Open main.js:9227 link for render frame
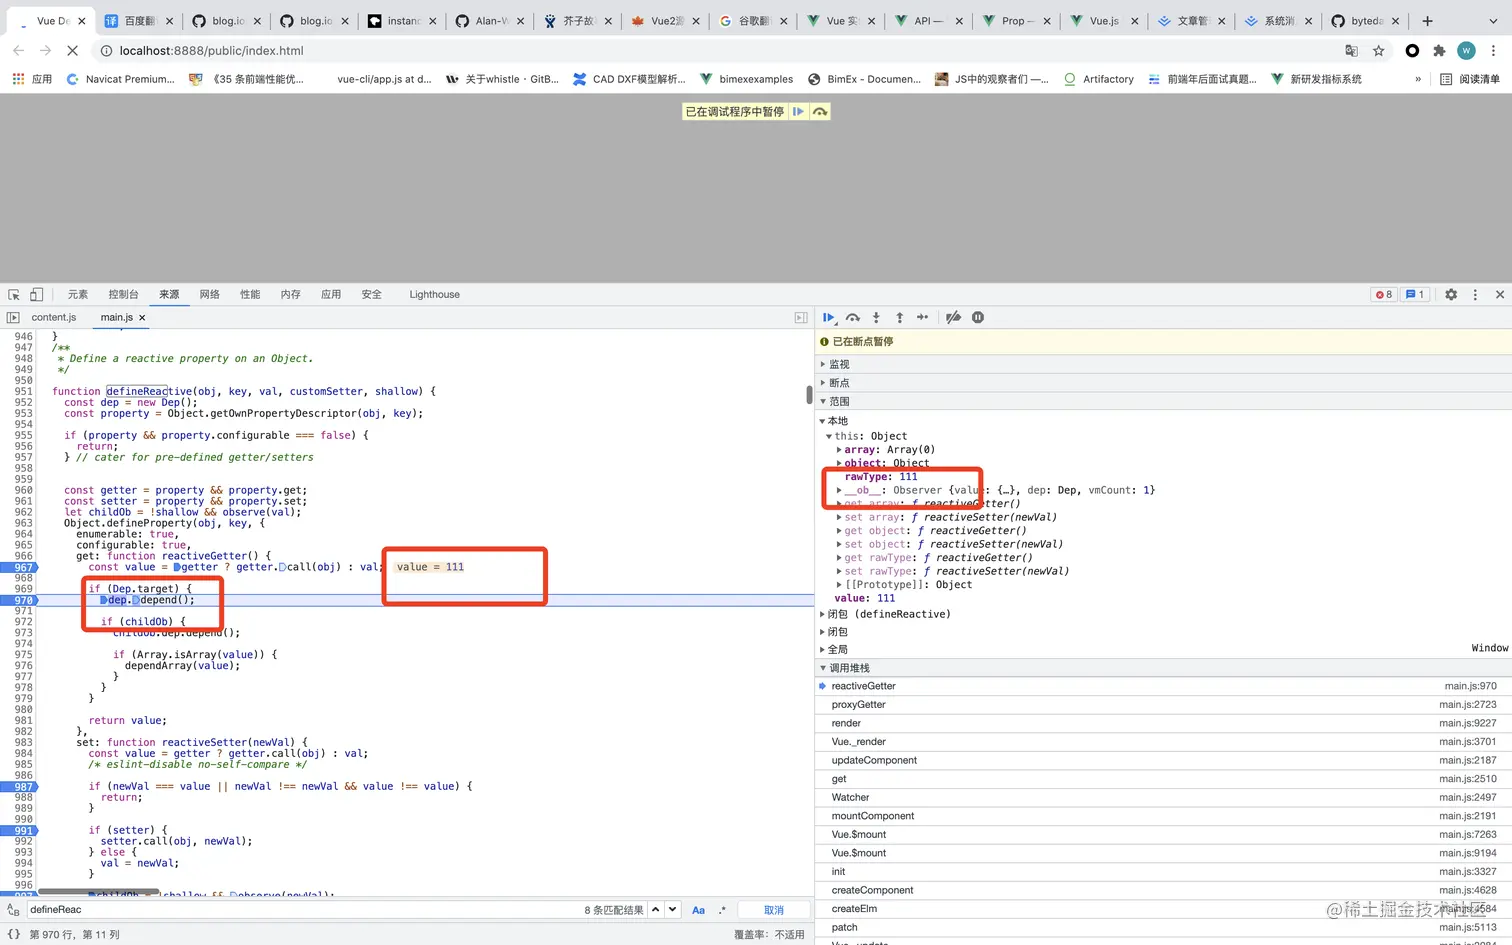 [1468, 723]
